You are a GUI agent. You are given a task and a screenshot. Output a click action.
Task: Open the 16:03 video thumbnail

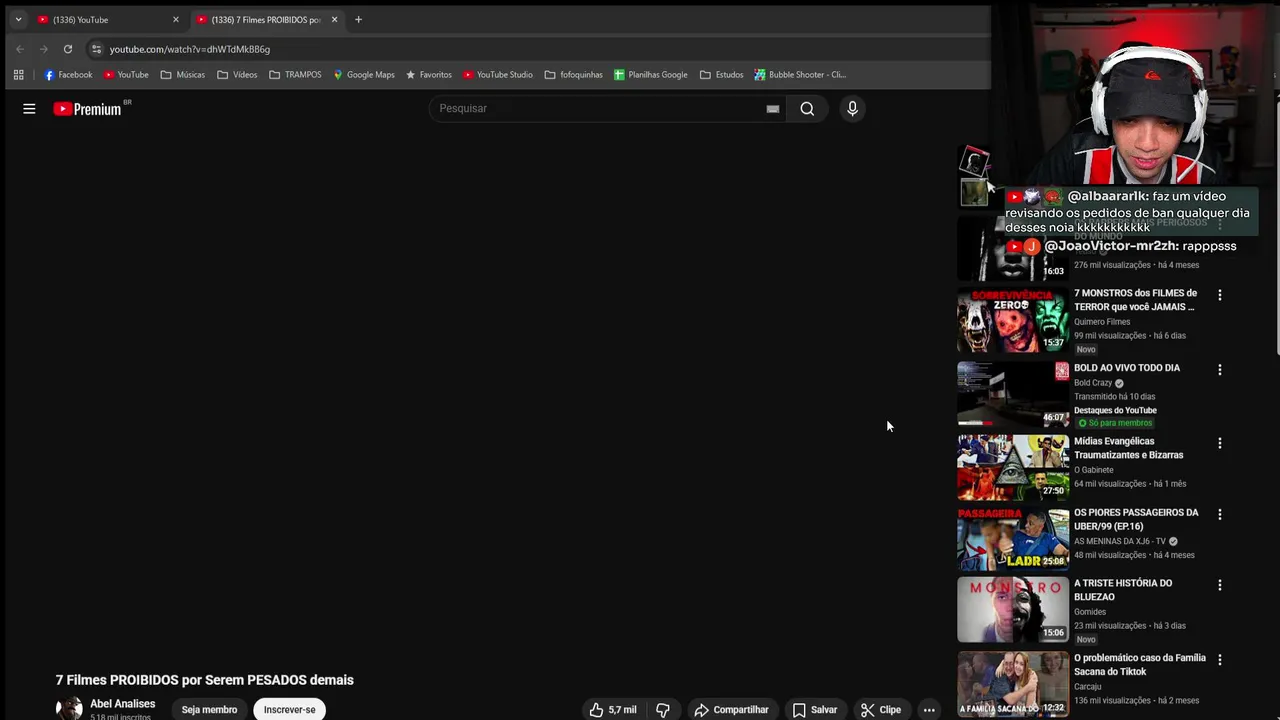coord(1013,250)
